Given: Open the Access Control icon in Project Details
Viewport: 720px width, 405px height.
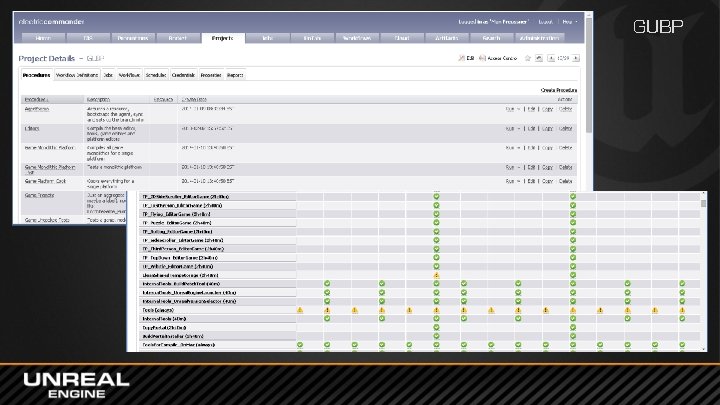Looking at the screenshot, I should (482, 58).
